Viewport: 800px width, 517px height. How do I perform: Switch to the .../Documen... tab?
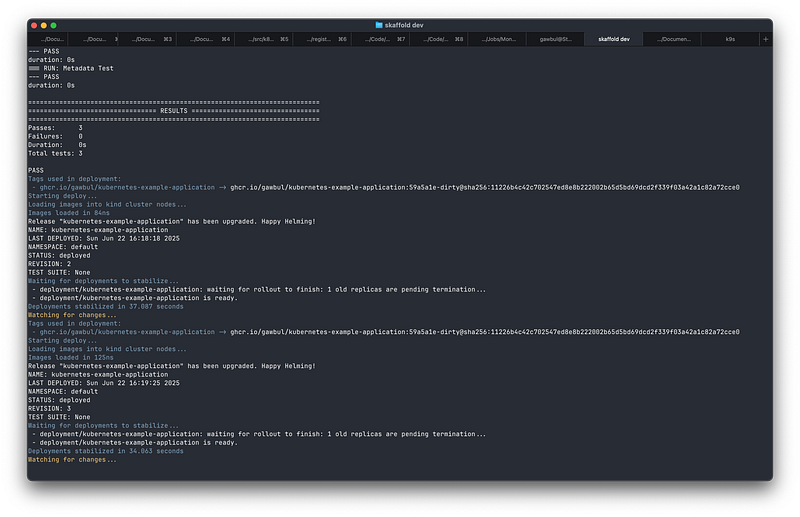click(671, 39)
